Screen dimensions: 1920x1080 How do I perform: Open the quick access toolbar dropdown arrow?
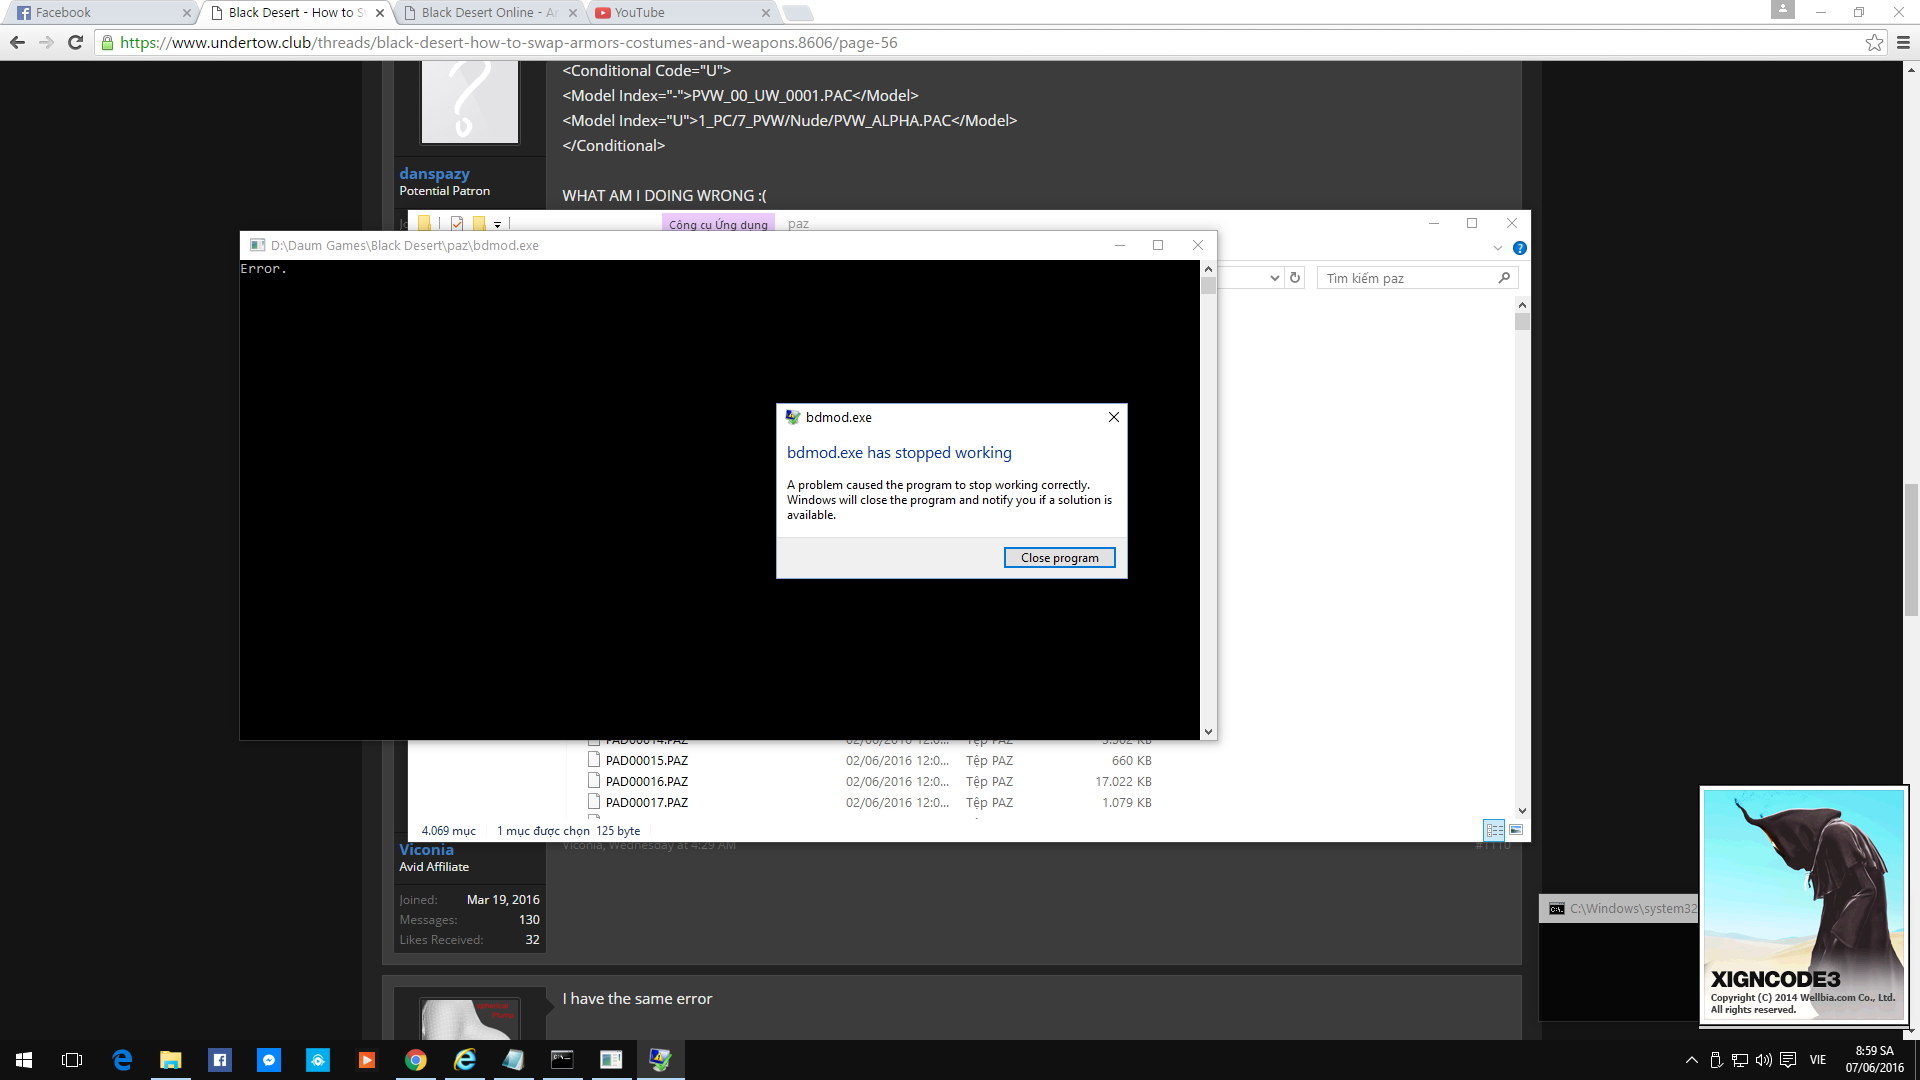click(497, 225)
